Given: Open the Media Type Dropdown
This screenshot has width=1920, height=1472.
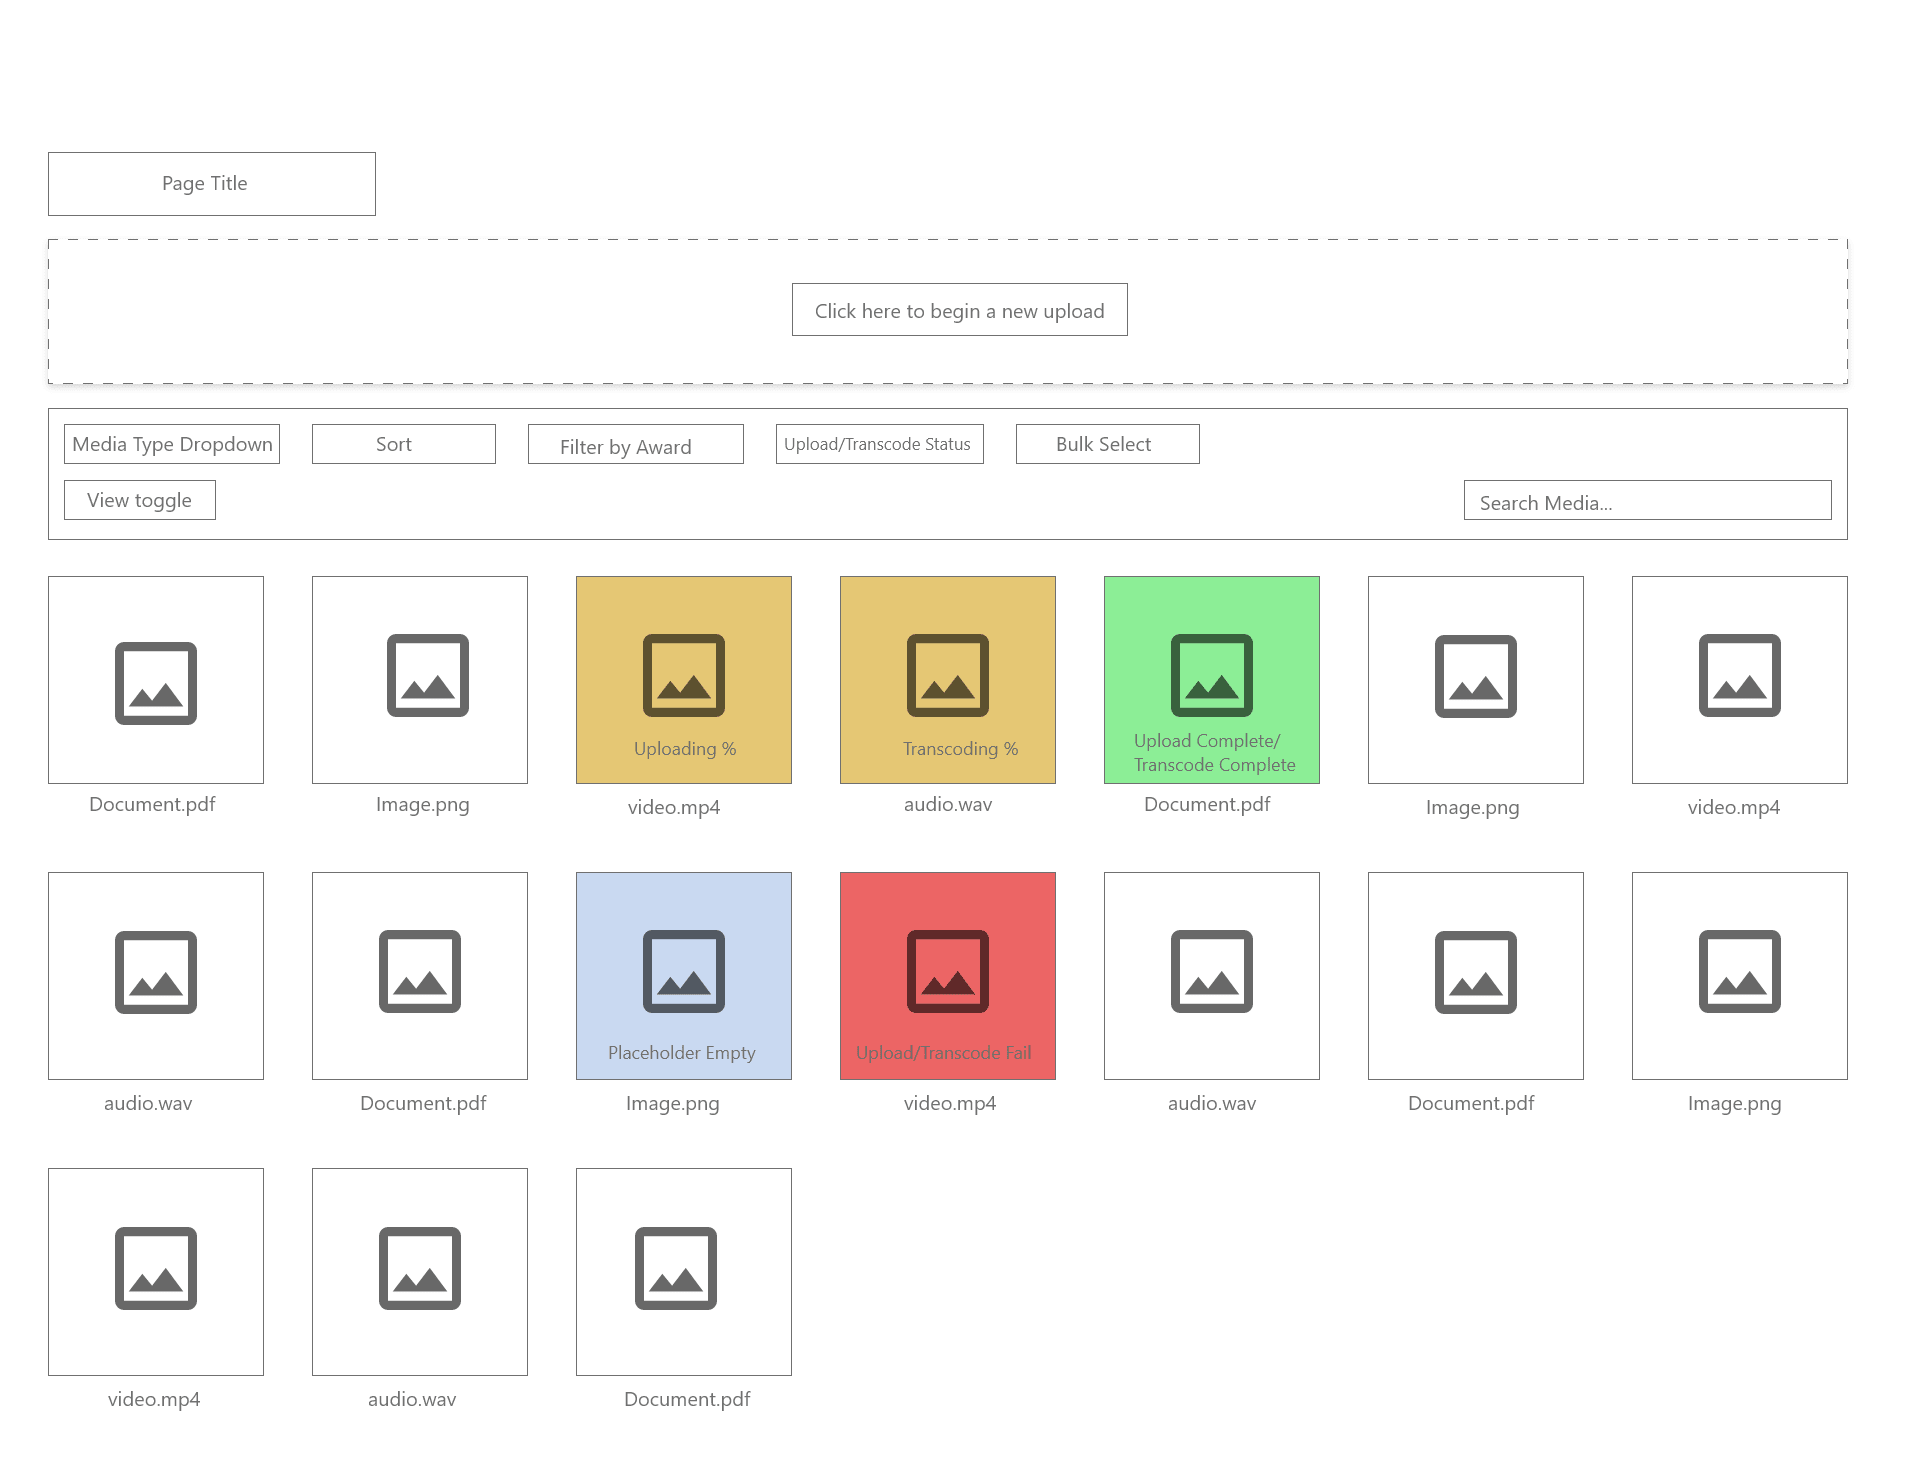Looking at the screenshot, I should [x=172, y=444].
